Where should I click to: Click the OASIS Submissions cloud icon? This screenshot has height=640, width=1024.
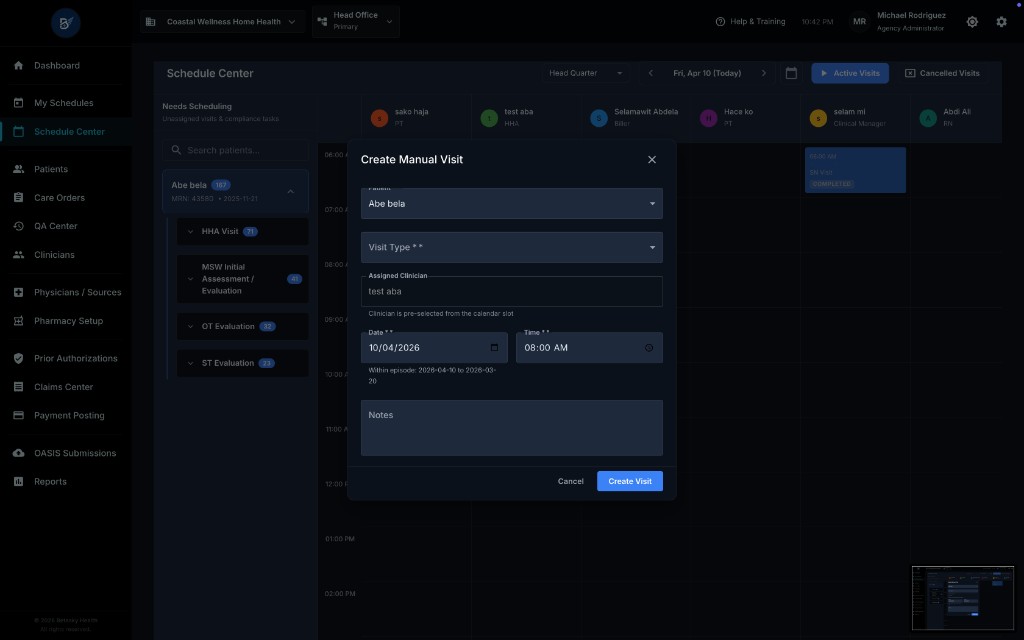18,453
